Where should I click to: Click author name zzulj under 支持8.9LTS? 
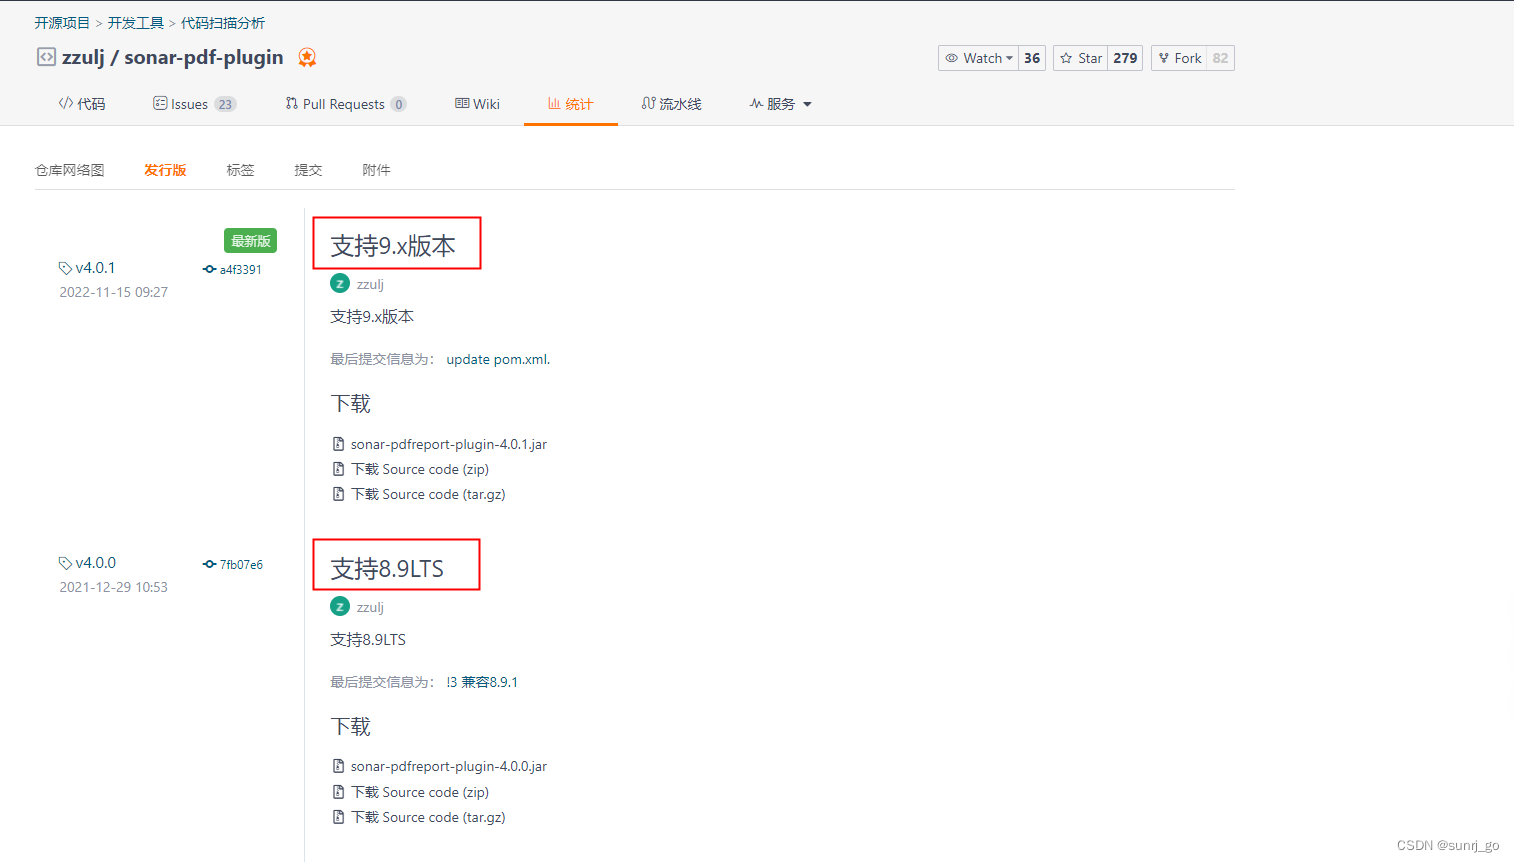370,607
